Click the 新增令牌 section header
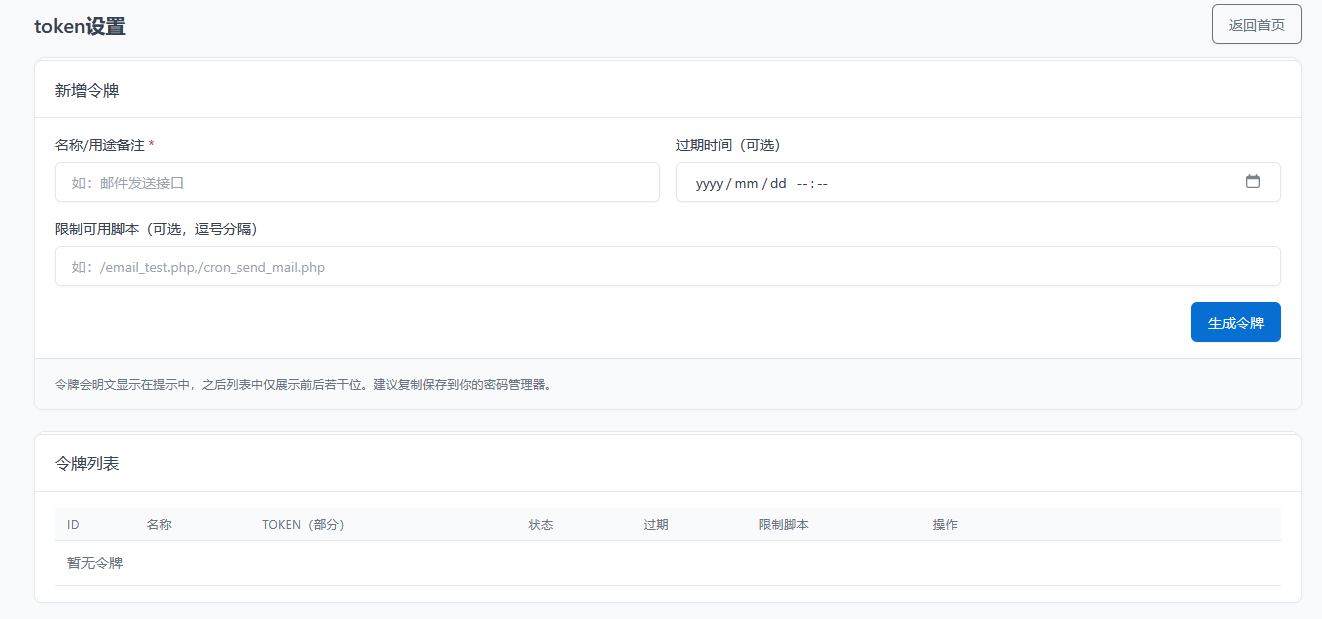 pyautogui.click(x=88, y=89)
